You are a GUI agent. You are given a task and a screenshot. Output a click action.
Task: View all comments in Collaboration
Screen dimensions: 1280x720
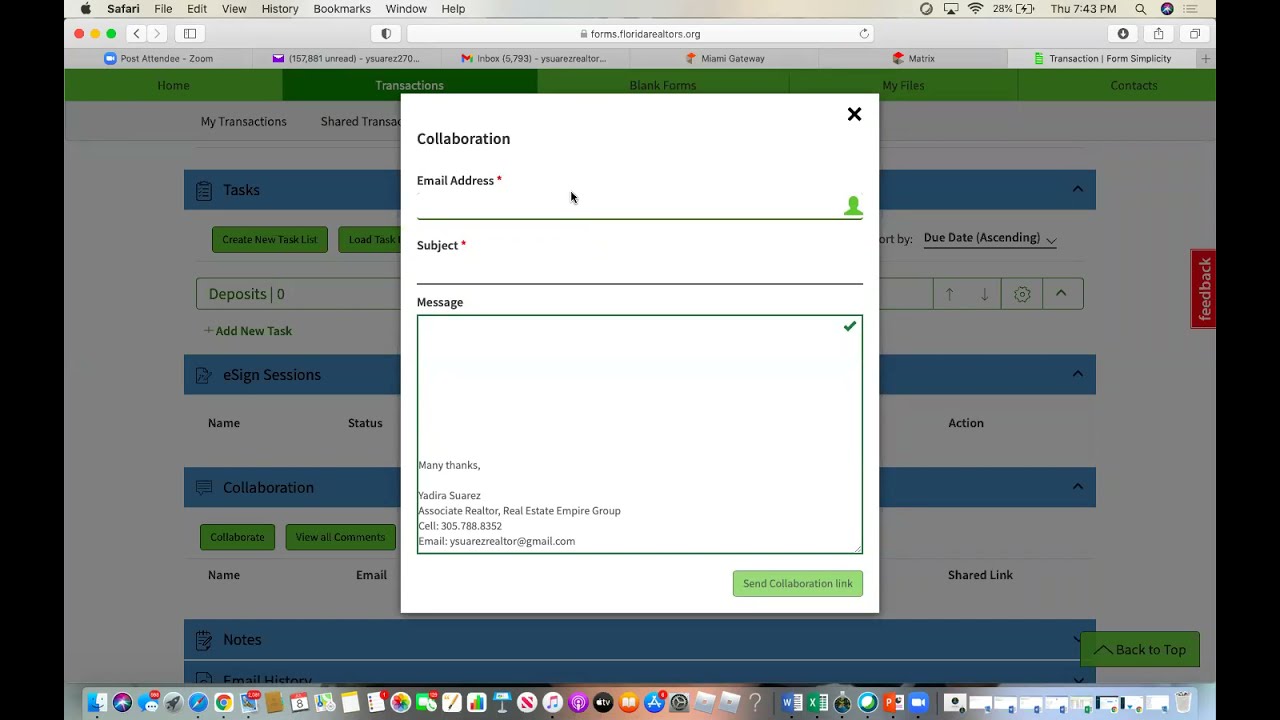click(x=340, y=537)
